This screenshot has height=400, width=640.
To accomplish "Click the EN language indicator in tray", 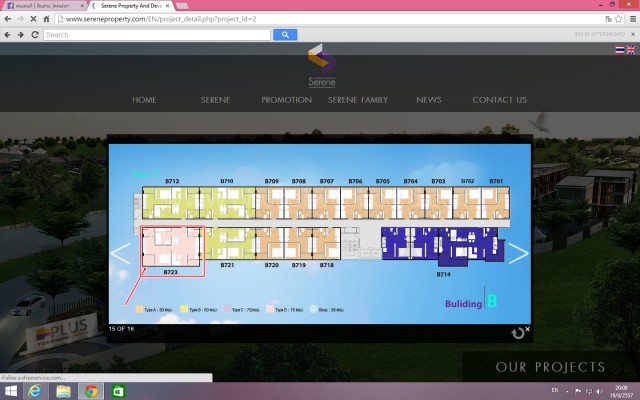I will point(555,391).
